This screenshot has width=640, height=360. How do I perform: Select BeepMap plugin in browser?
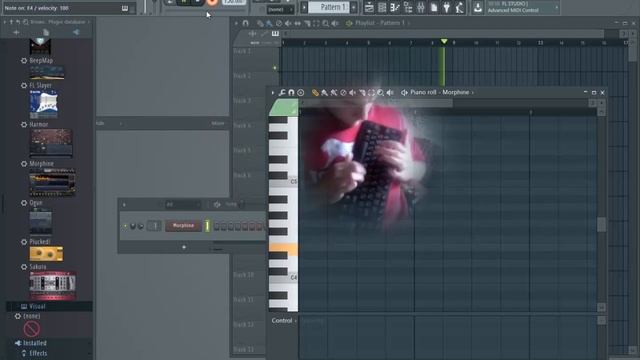click(41, 60)
